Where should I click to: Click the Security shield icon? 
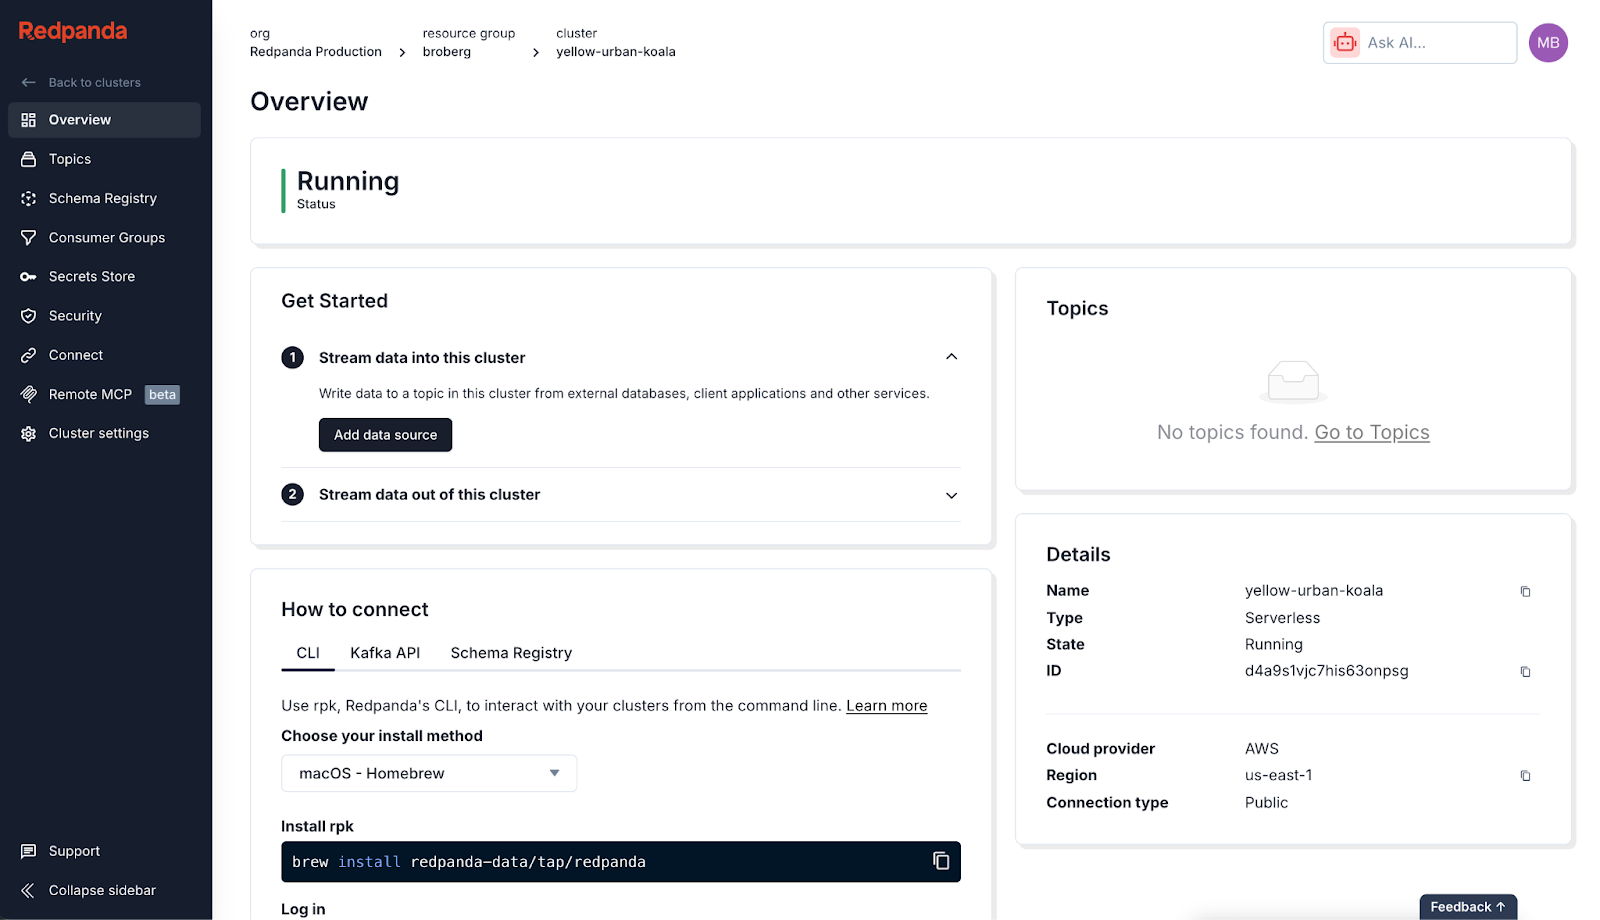pos(28,316)
